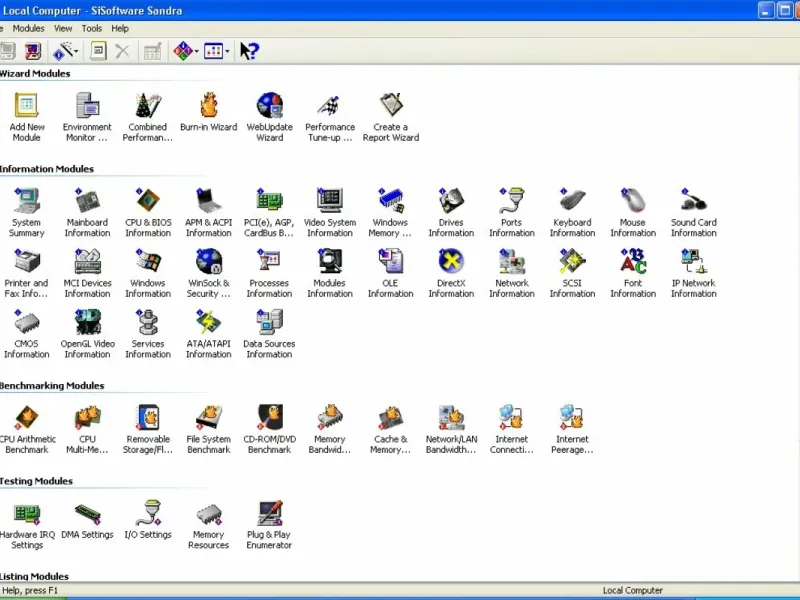Open the Tools menu
Screen dimensions: 800x600
point(92,29)
